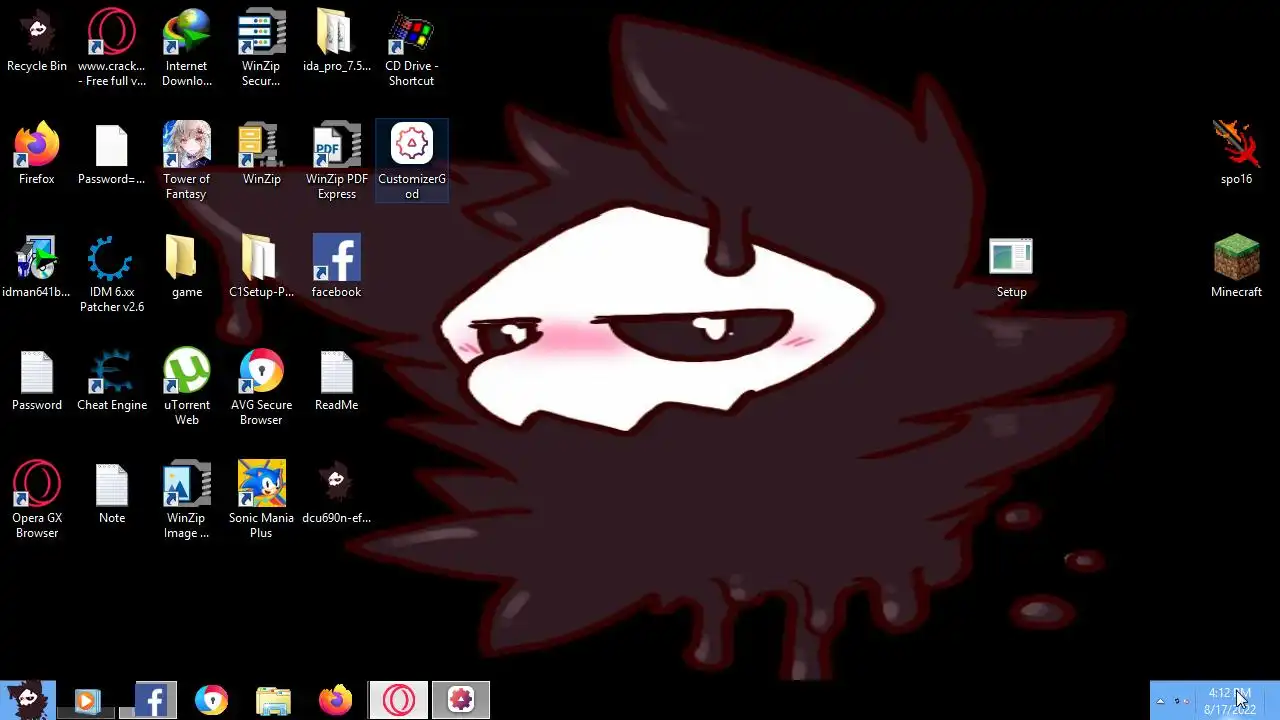This screenshot has height=720, width=1280.
Task: Select the idman641b installer icon
Action: [37, 267]
